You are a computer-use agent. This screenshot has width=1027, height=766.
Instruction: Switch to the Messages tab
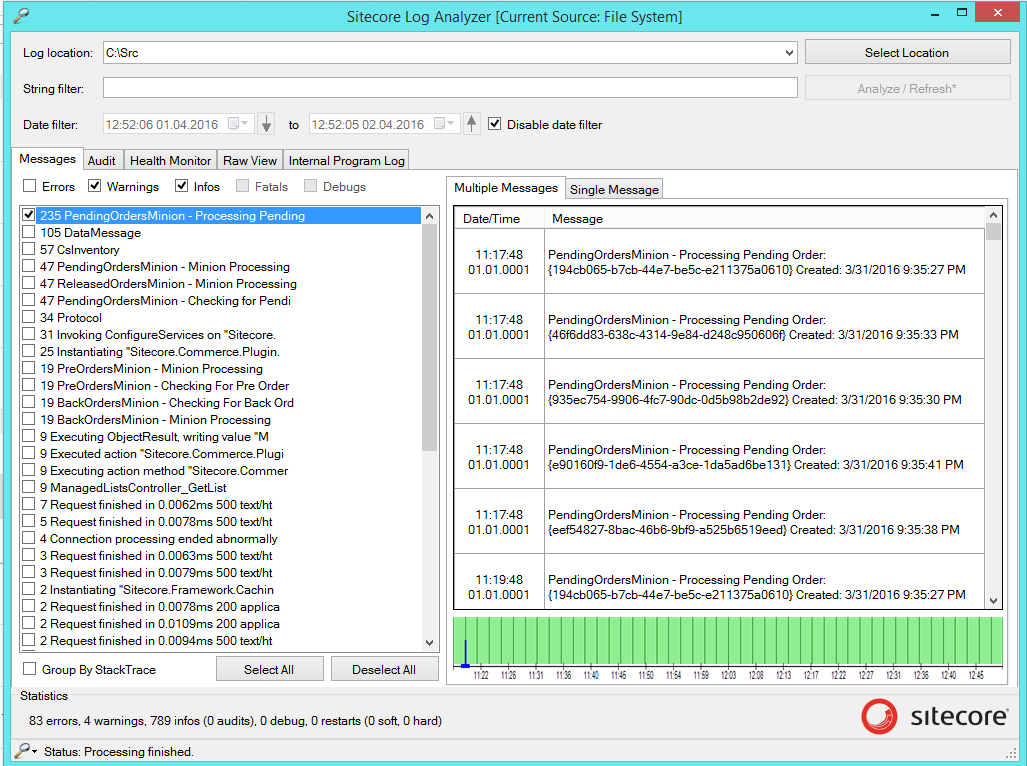coord(47,158)
